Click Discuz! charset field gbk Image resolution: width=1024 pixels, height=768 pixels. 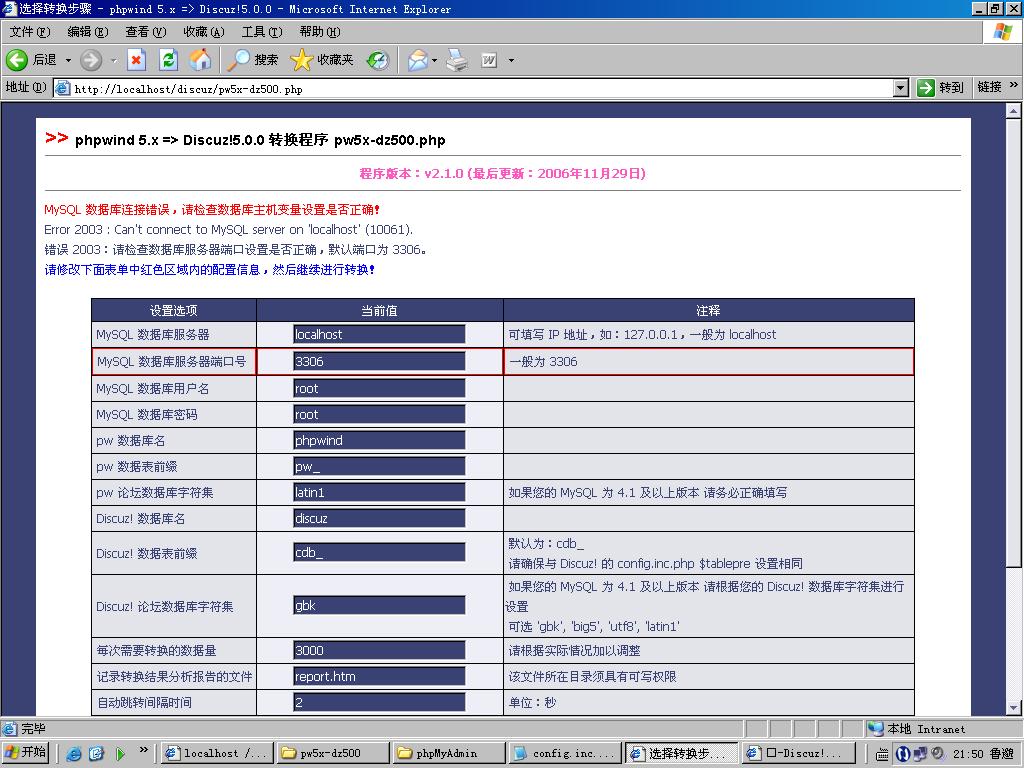[x=379, y=605]
